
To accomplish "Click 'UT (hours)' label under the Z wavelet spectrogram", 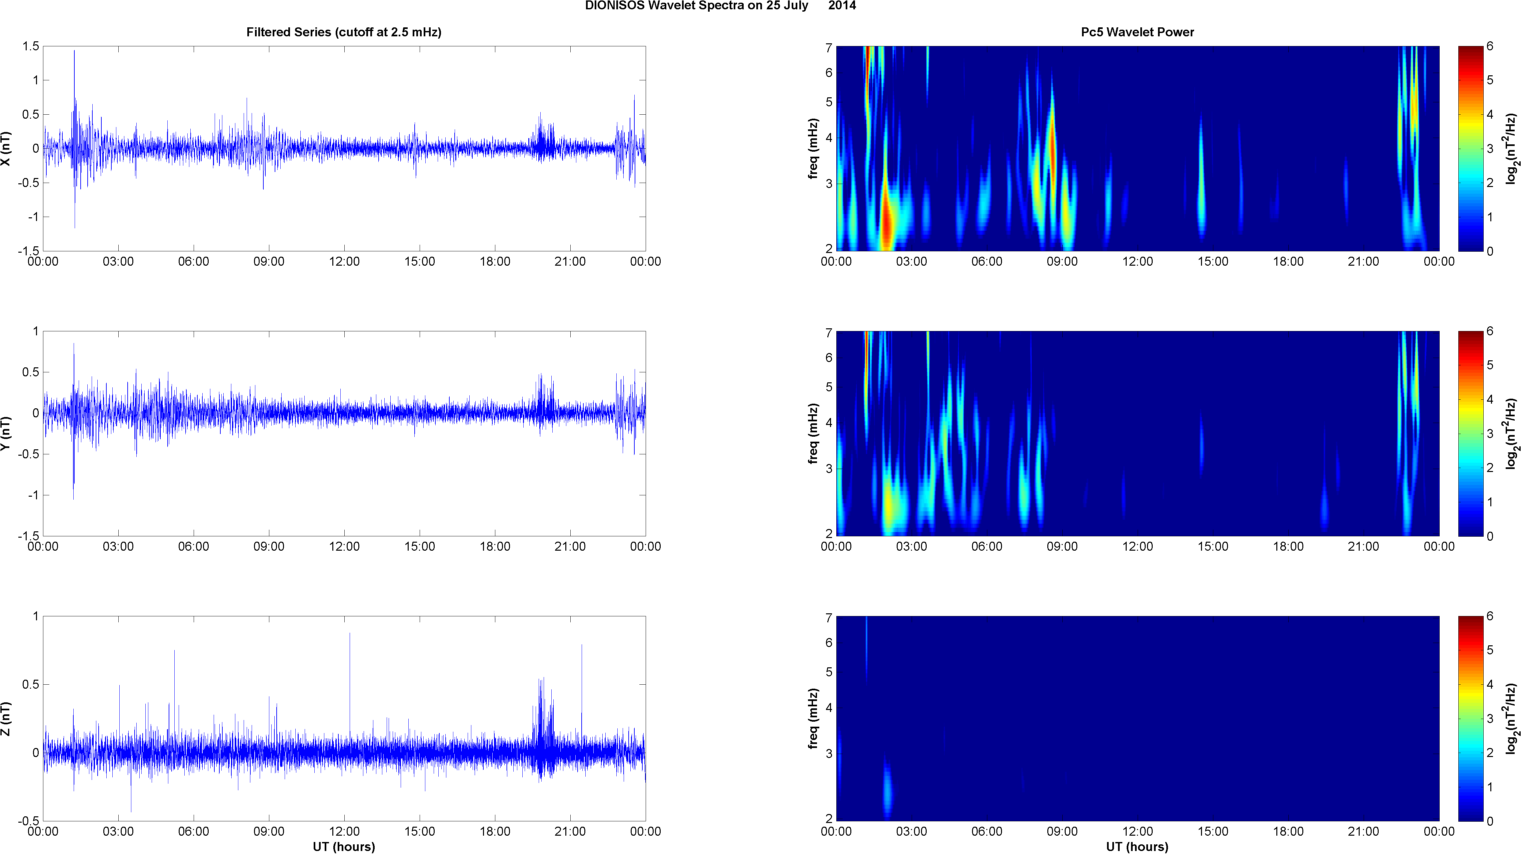I will pyautogui.click(x=1137, y=847).
